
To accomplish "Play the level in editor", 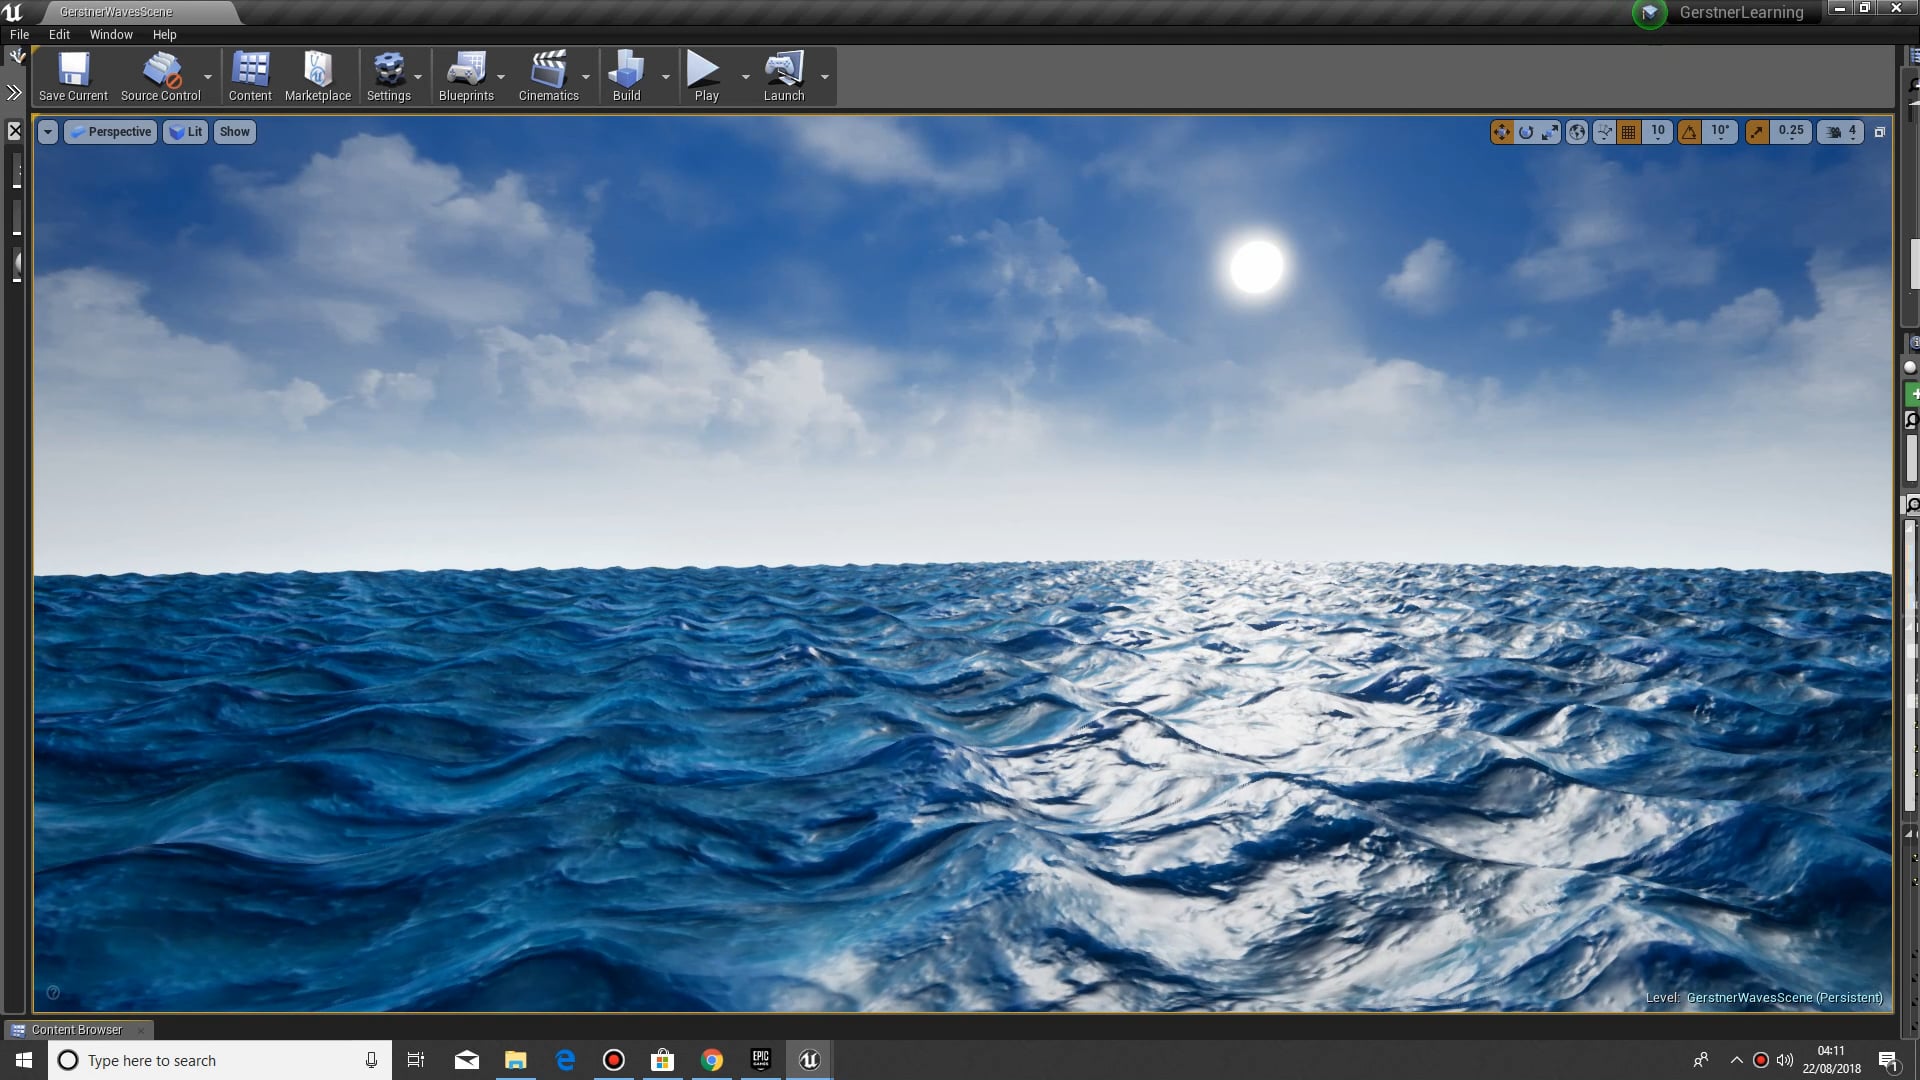I will pos(706,76).
